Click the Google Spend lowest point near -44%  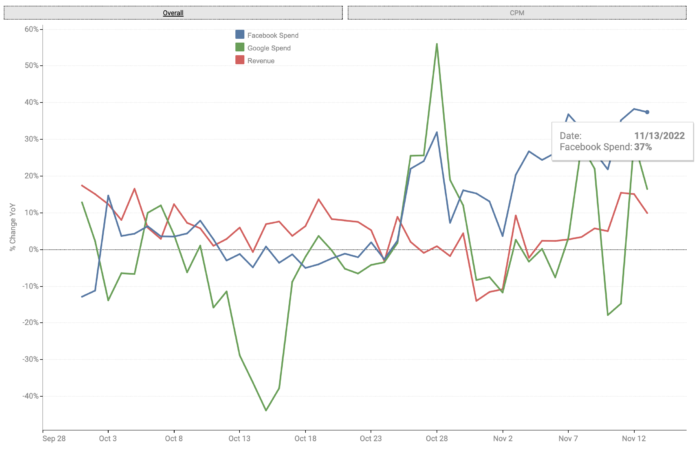click(x=266, y=410)
